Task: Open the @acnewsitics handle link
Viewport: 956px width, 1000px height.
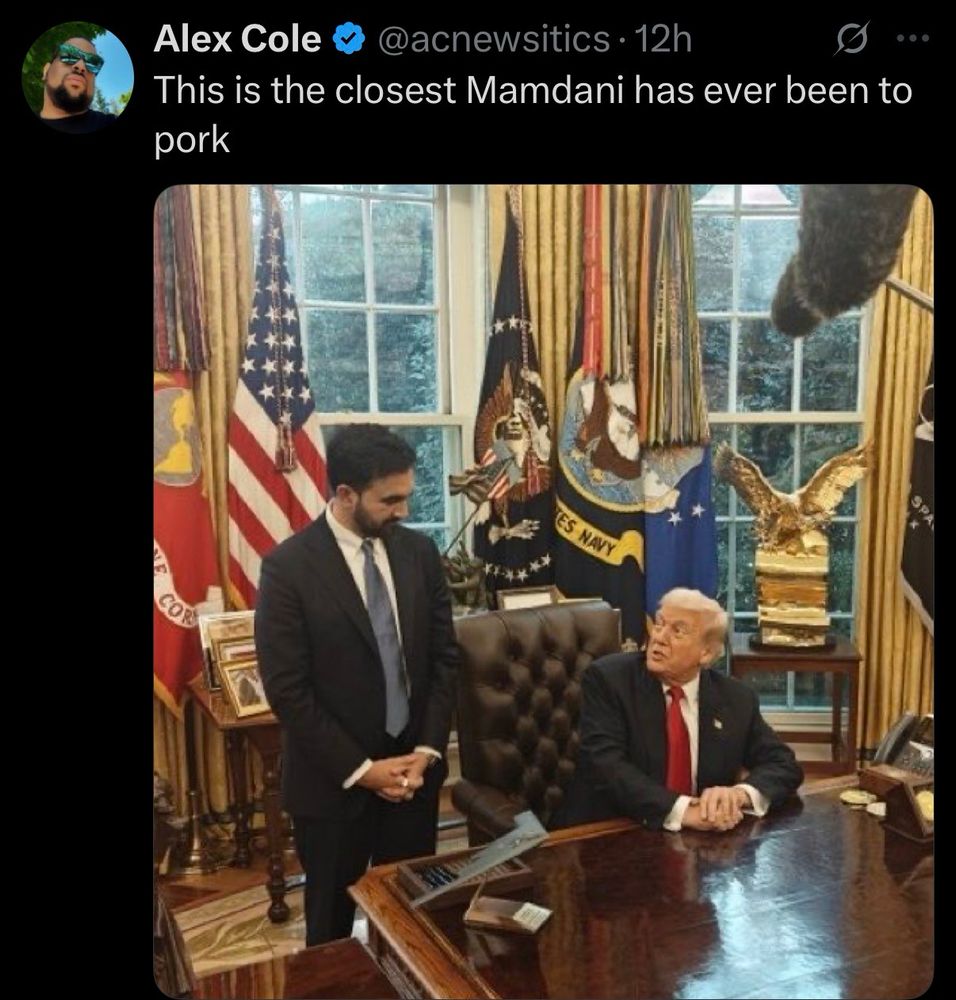Action: pos(494,40)
